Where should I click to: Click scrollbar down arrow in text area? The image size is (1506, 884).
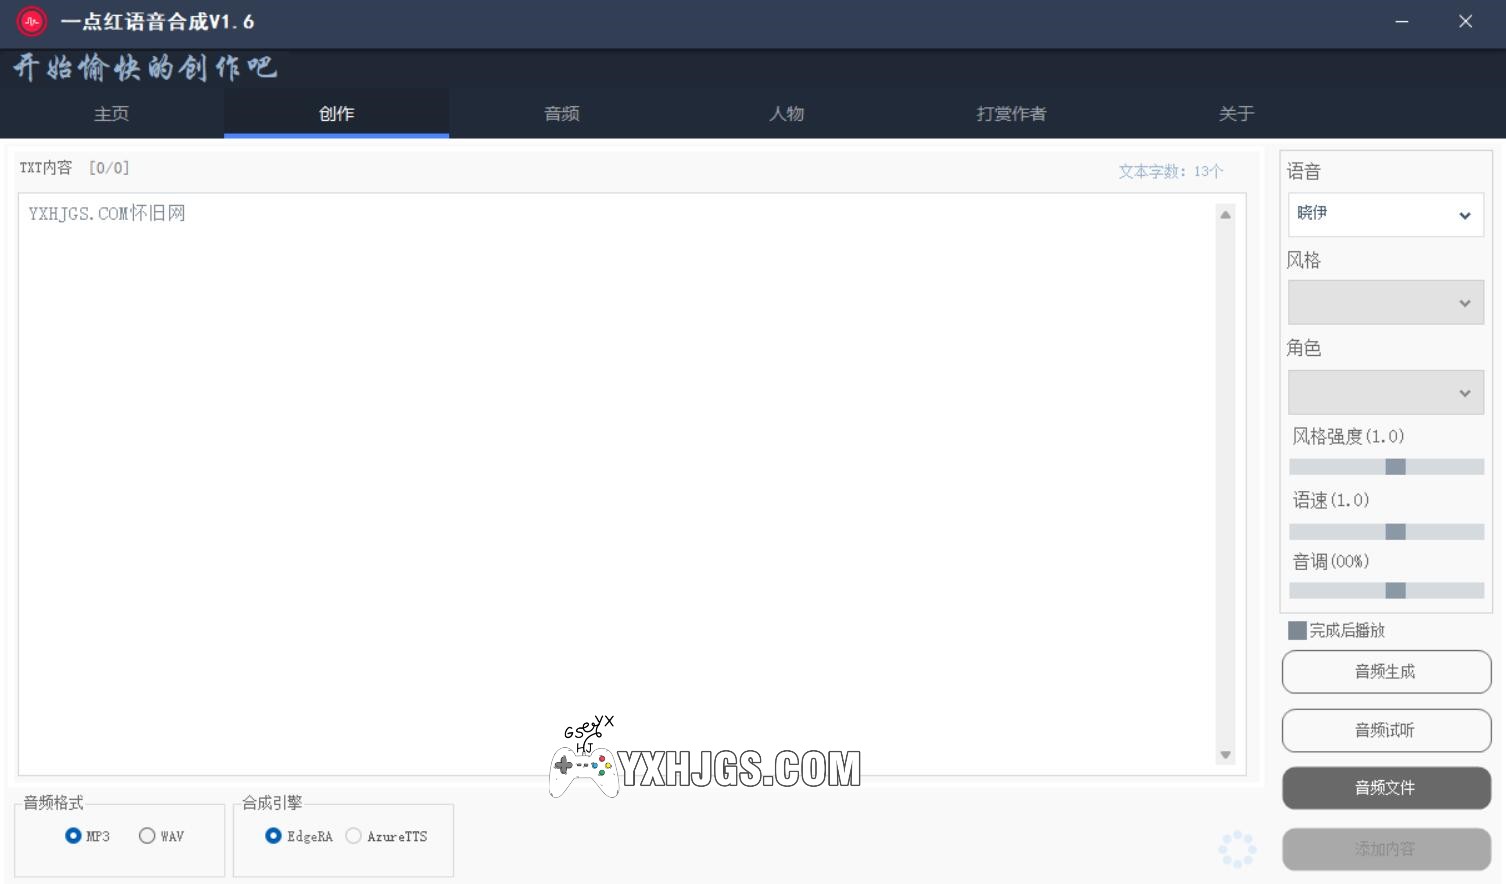(1225, 755)
